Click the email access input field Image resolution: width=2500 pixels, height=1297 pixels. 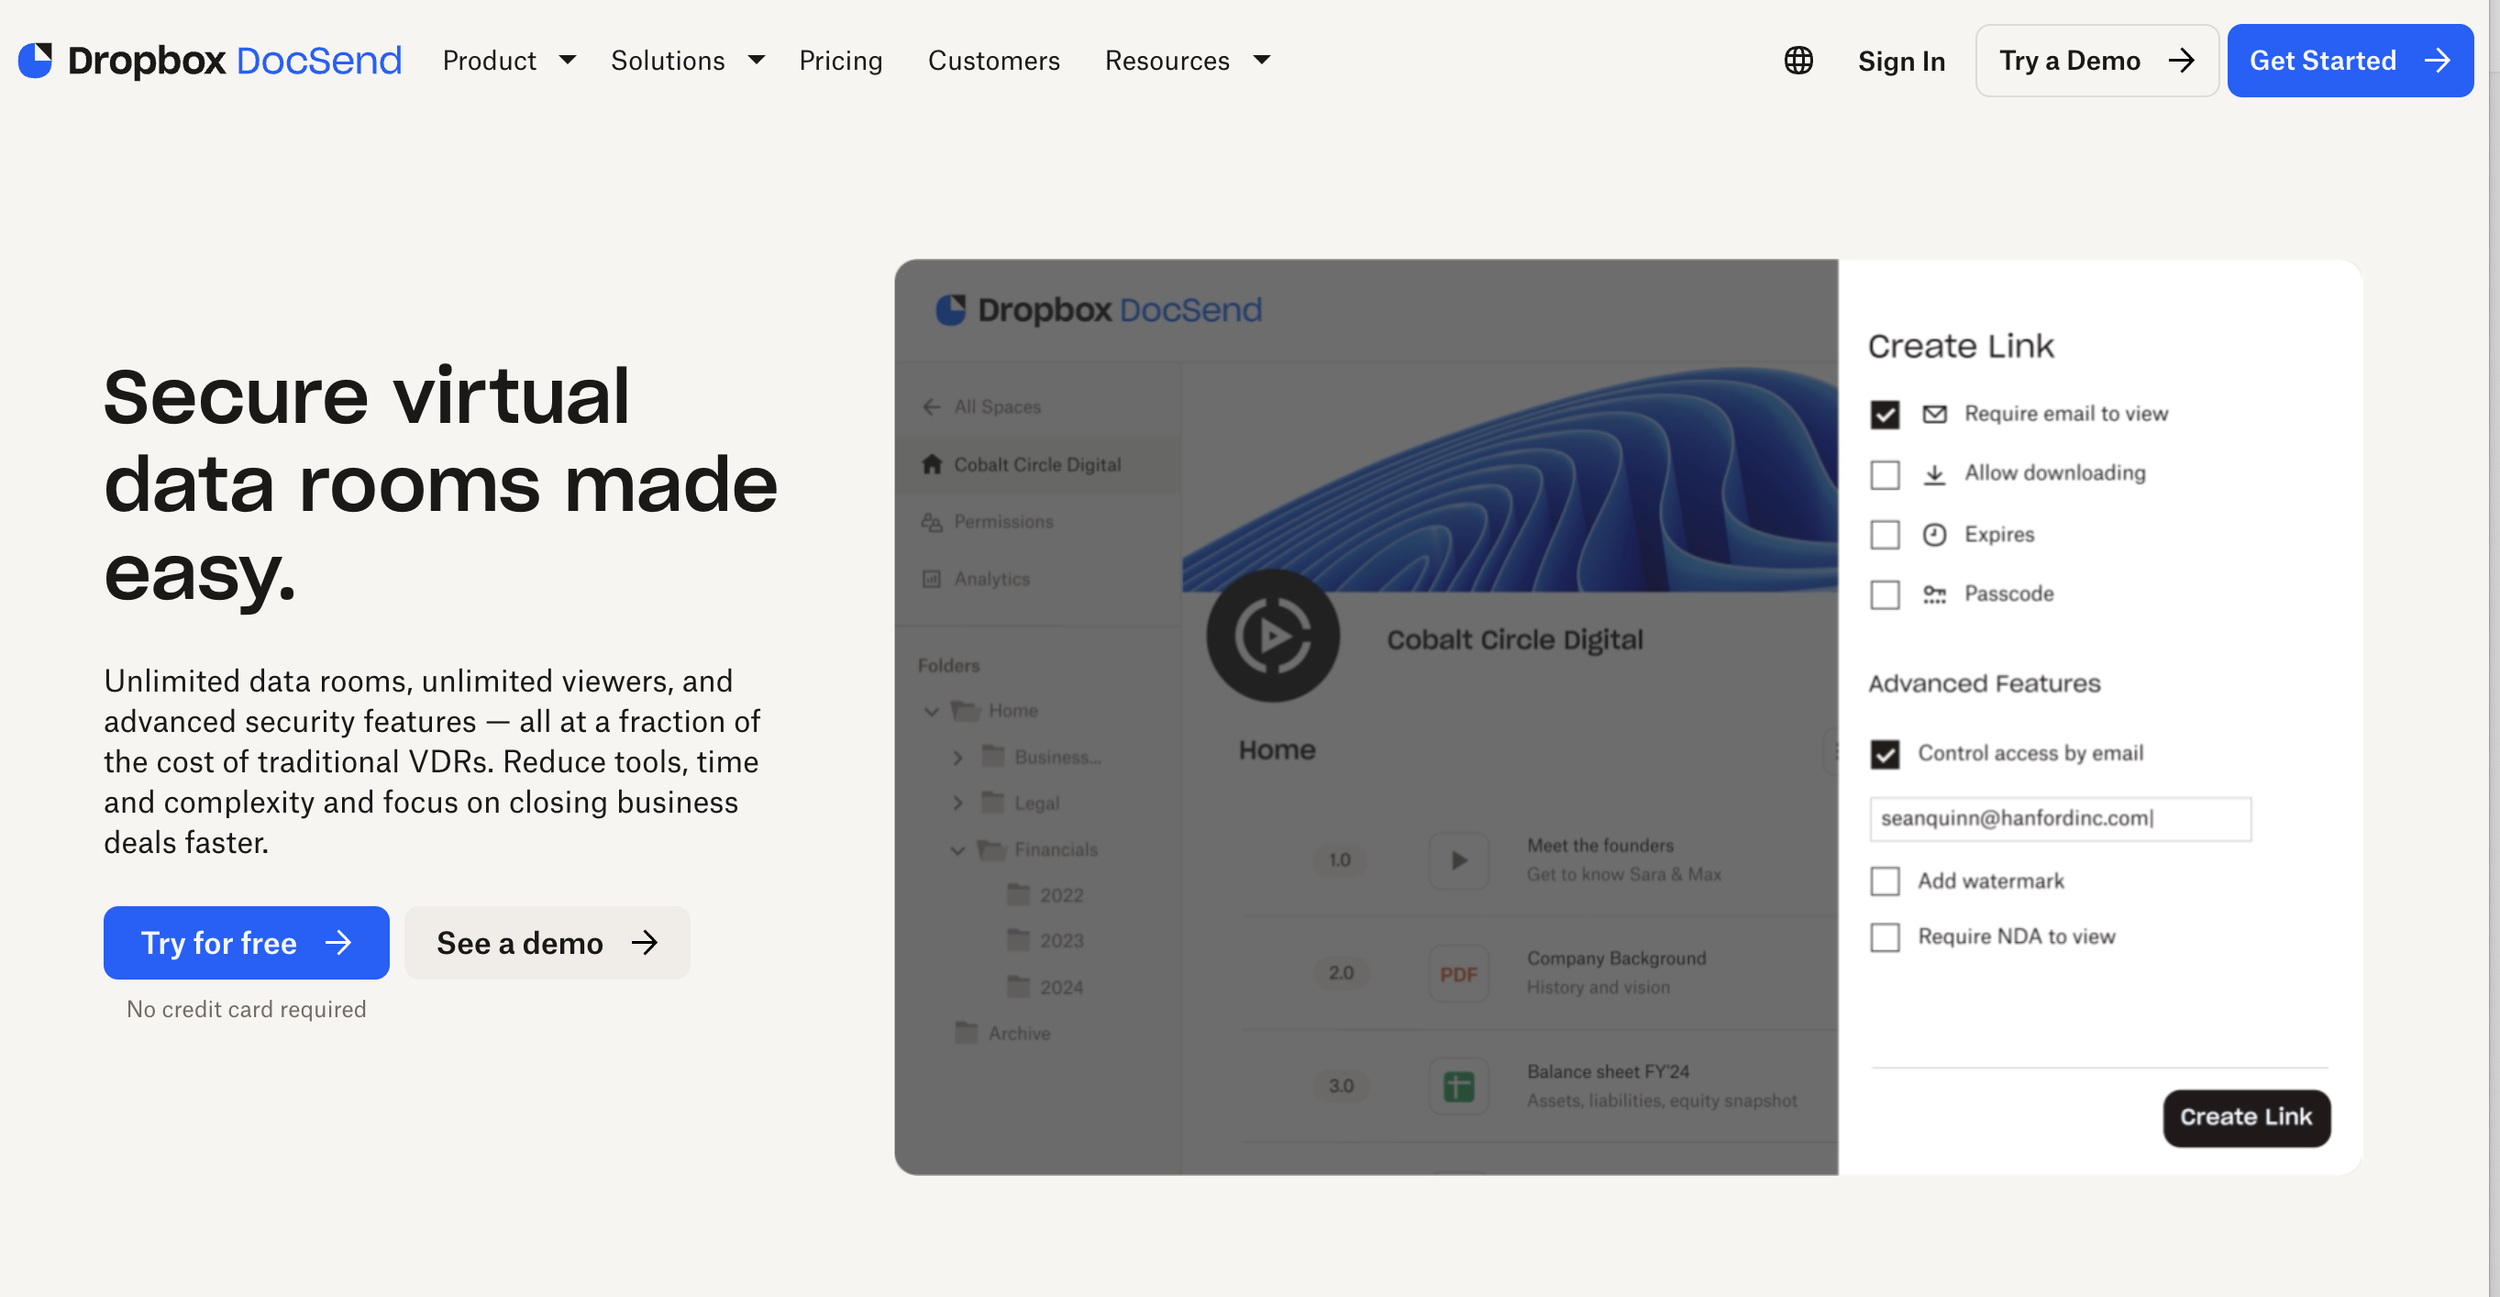click(x=2059, y=819)
